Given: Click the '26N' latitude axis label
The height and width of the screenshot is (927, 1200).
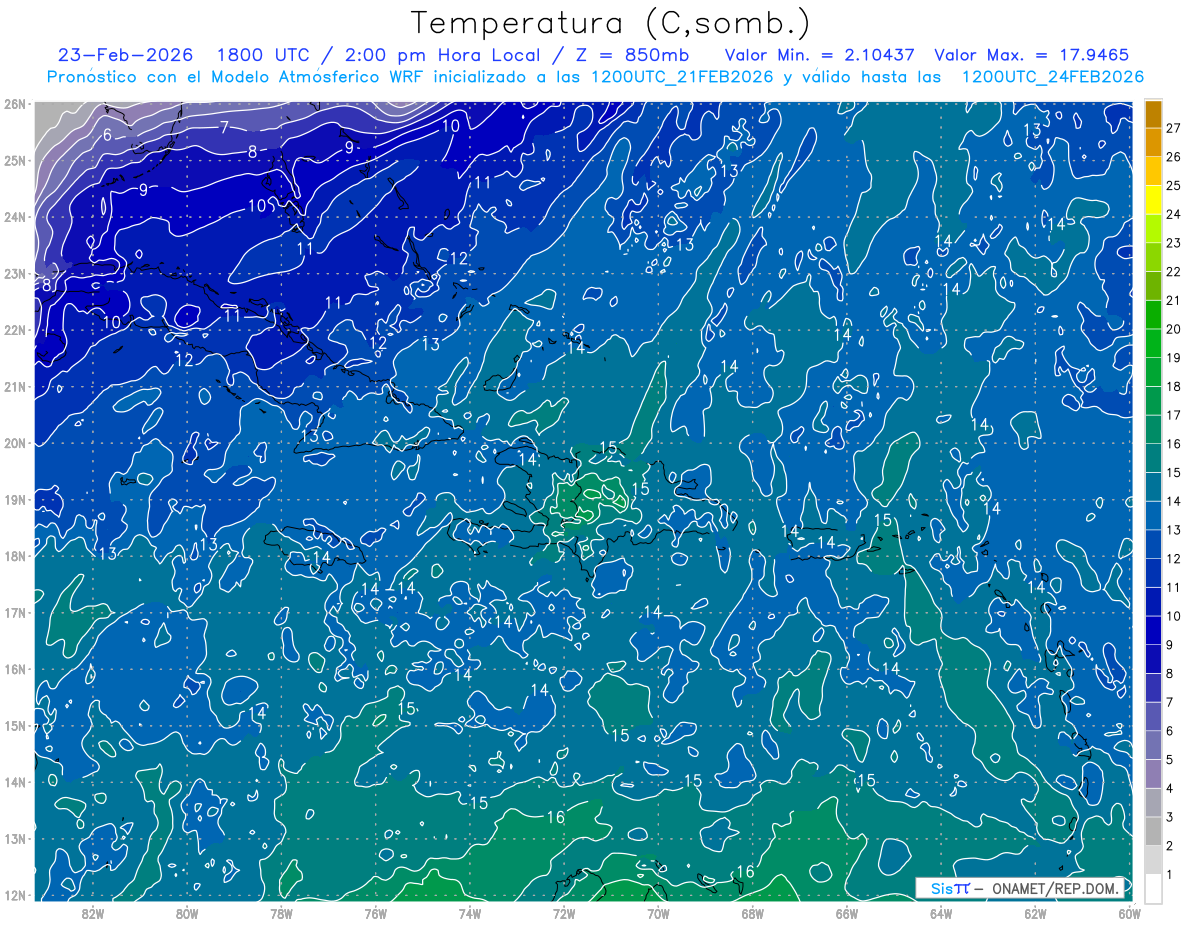Looking at the screenshot, I should click(15, 104).
